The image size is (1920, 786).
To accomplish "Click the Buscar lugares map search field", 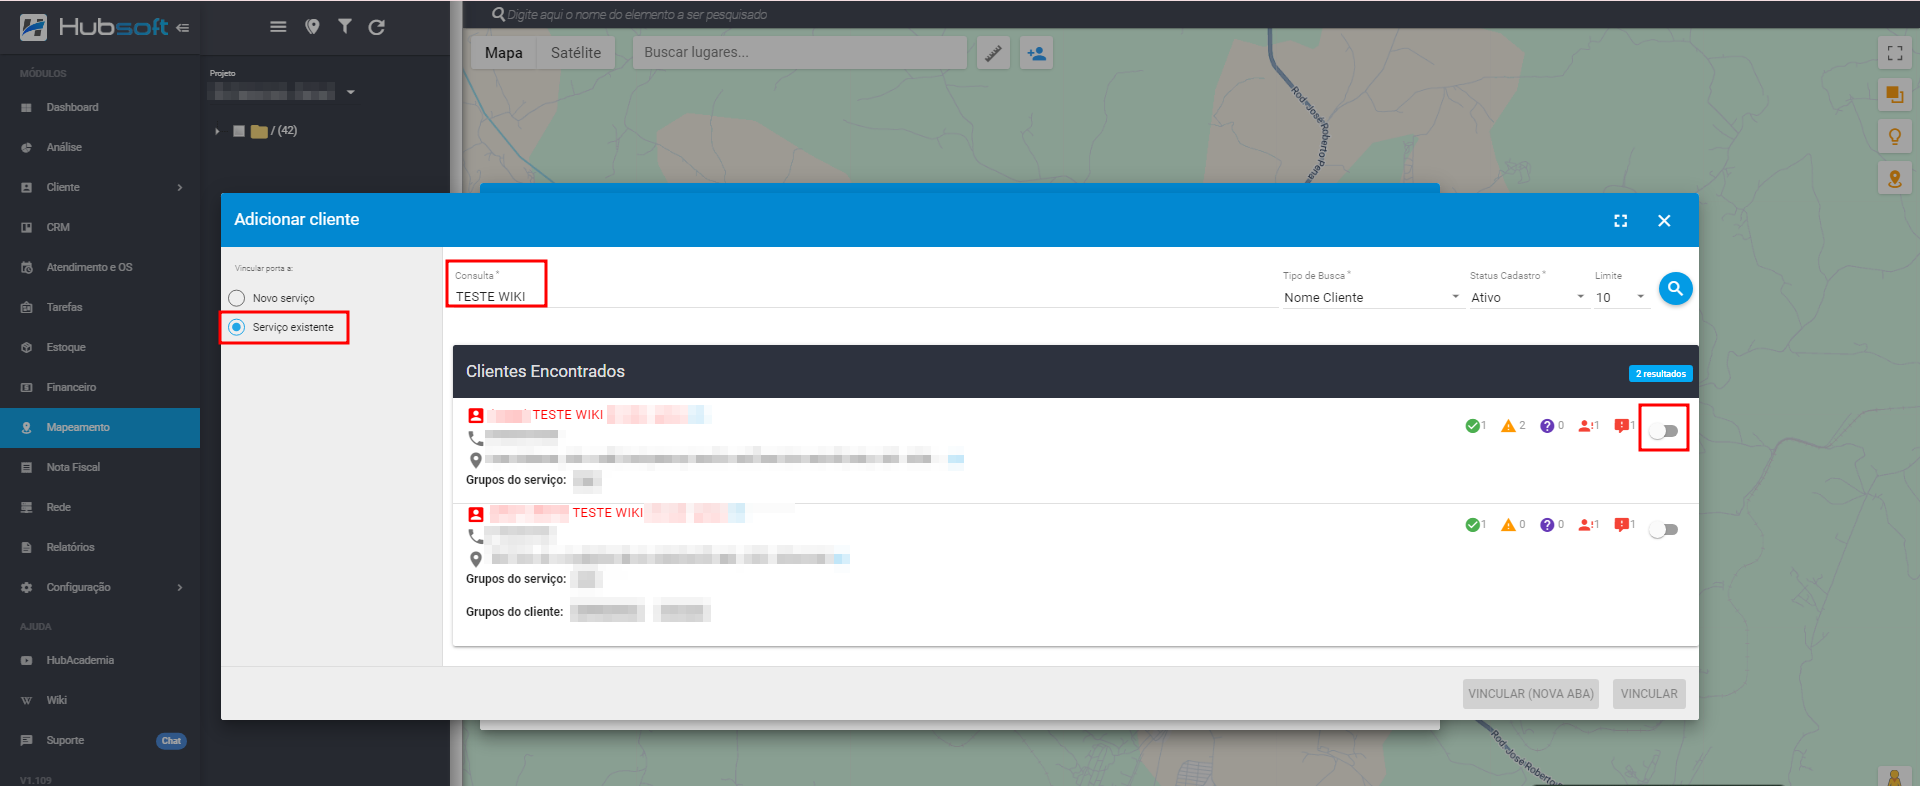I will click(799, 53).
